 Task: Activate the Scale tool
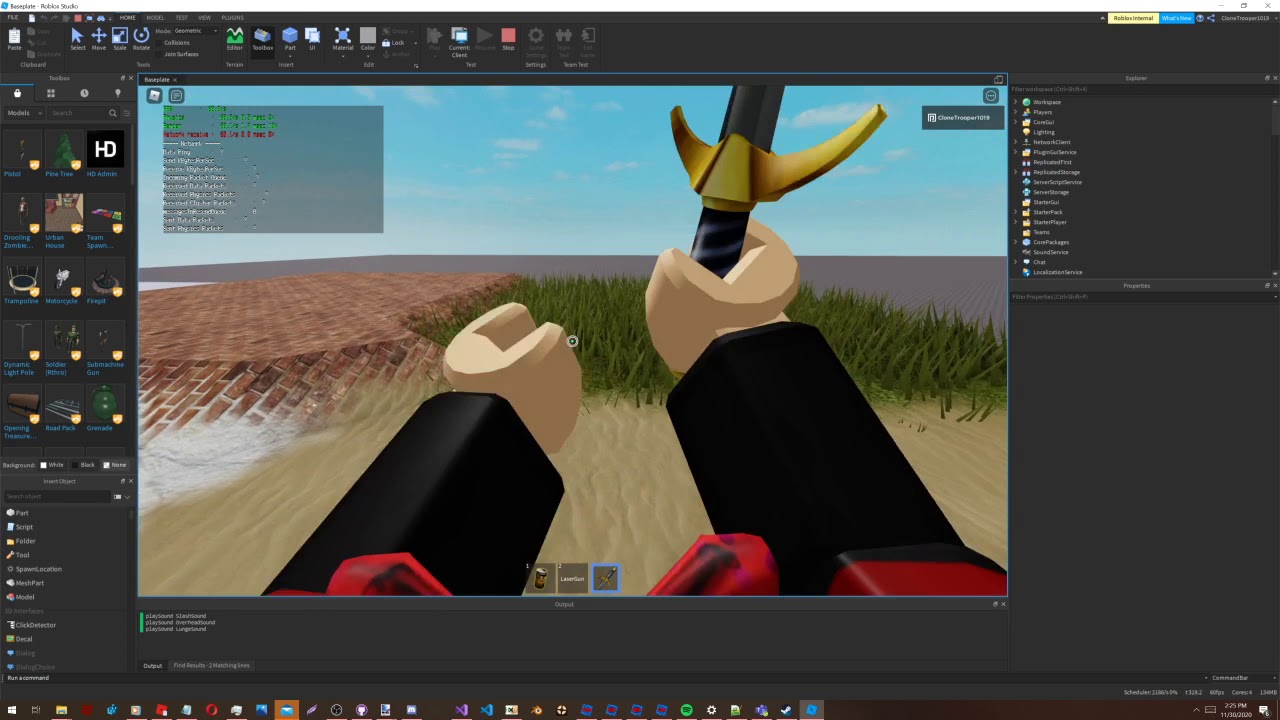point(120,37)
